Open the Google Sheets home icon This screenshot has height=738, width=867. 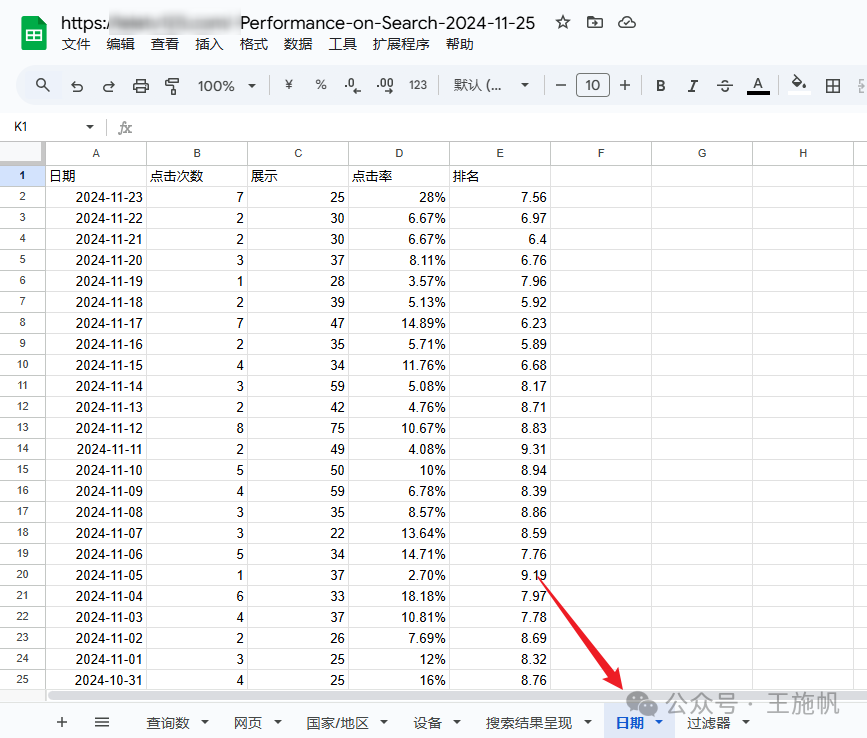(34, 33)
